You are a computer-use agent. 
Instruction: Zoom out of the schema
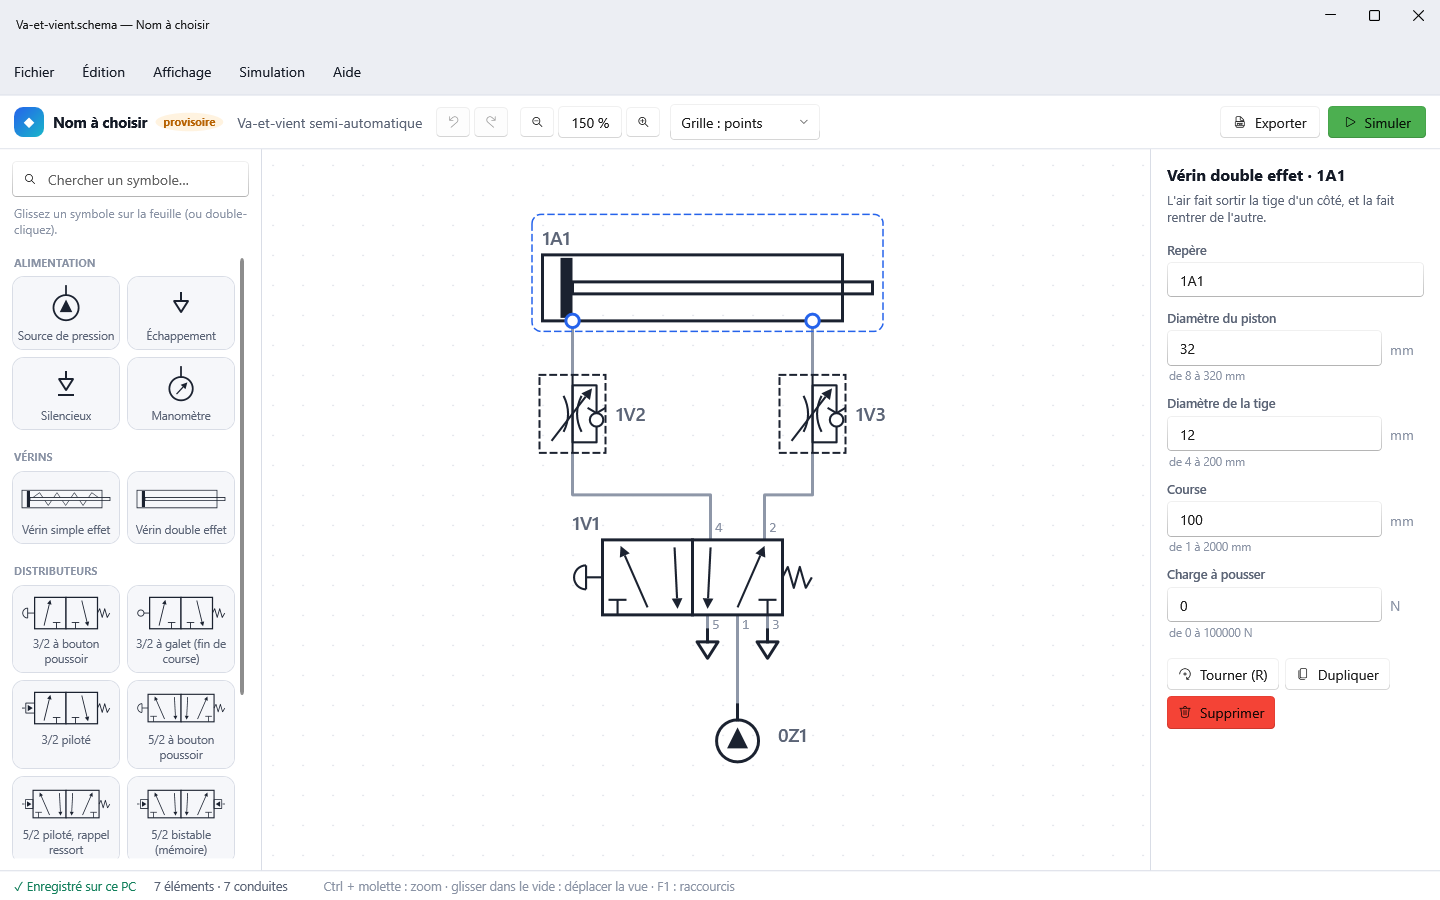pos(537,122)
